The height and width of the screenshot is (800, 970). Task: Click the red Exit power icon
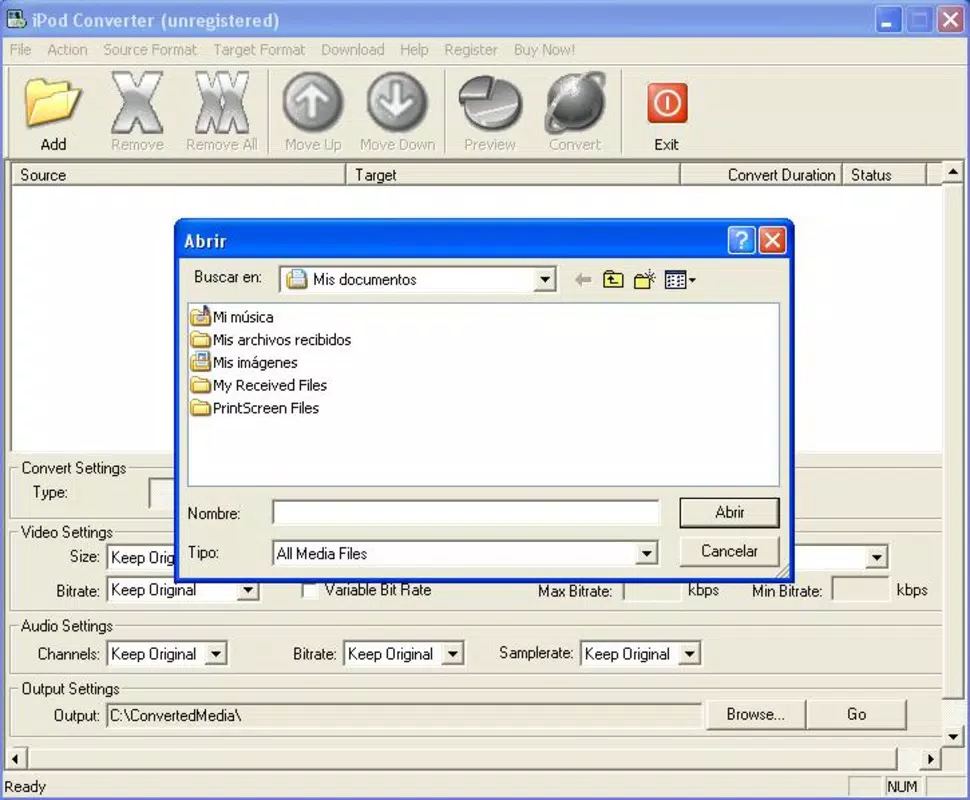pos(667,103)
